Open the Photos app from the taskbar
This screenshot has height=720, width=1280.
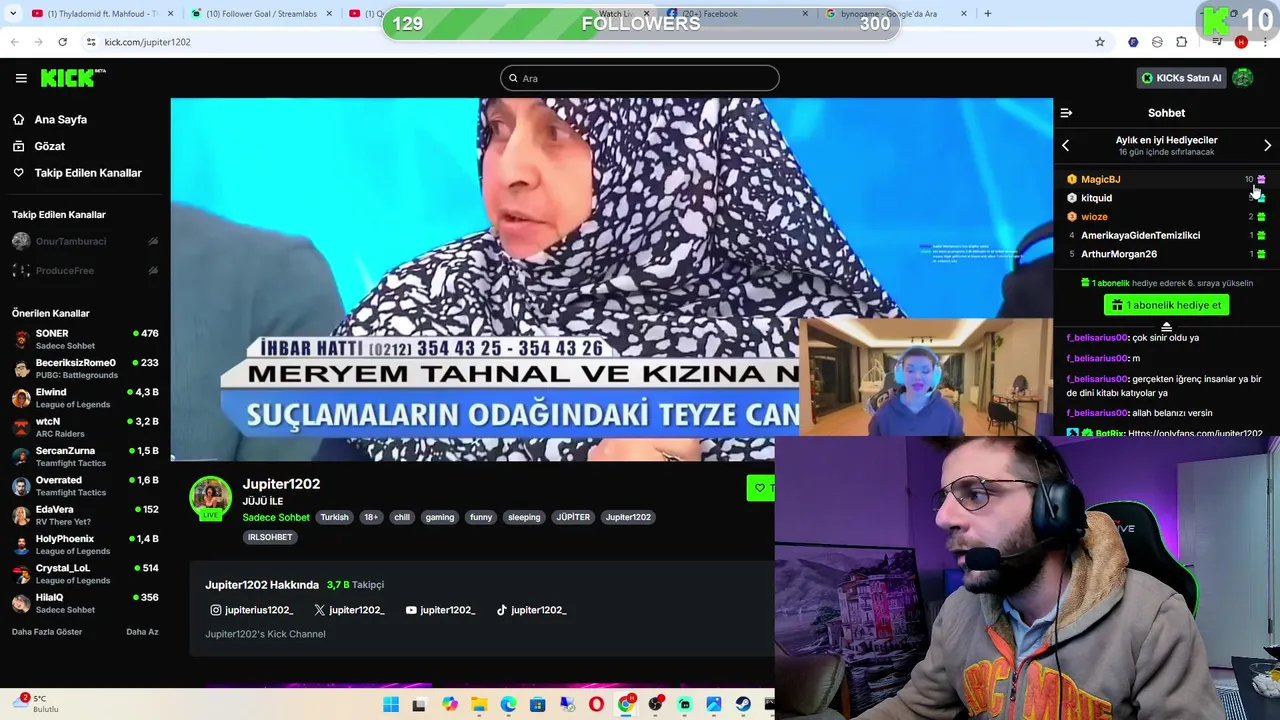pos(714,705)
